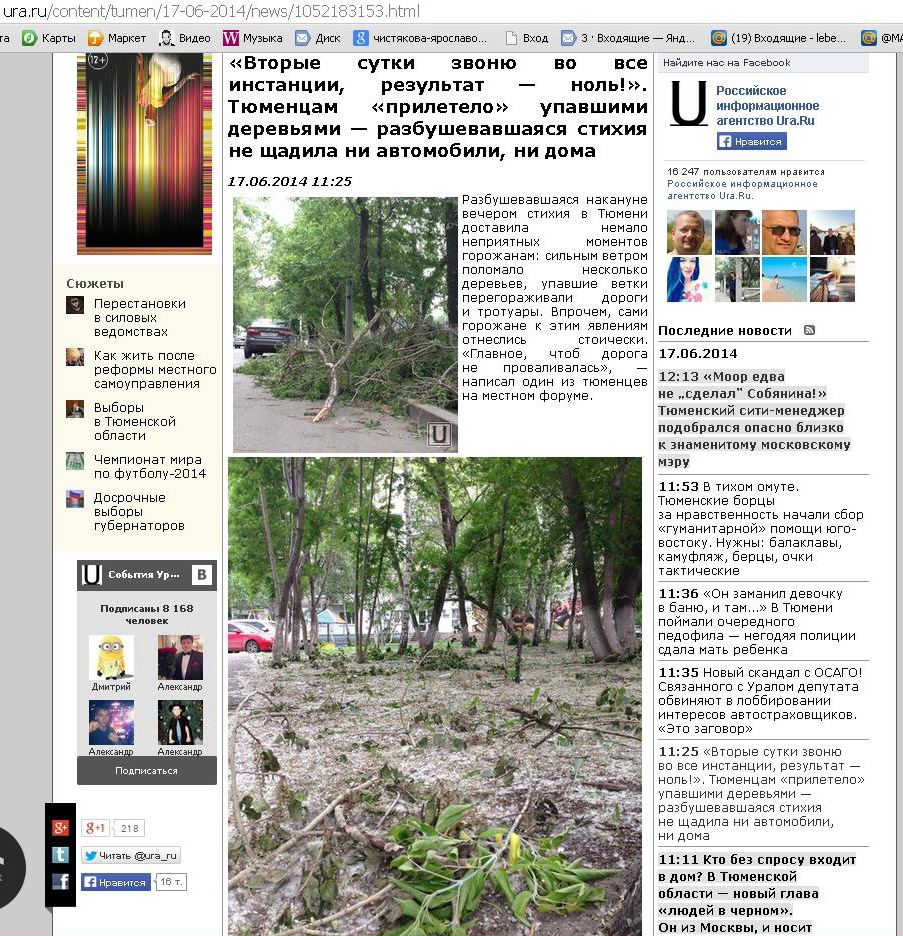903x936 pixels.
Task: Click the Facebook Нравится button under Ura.Ru agency
Action: (751, 141)
